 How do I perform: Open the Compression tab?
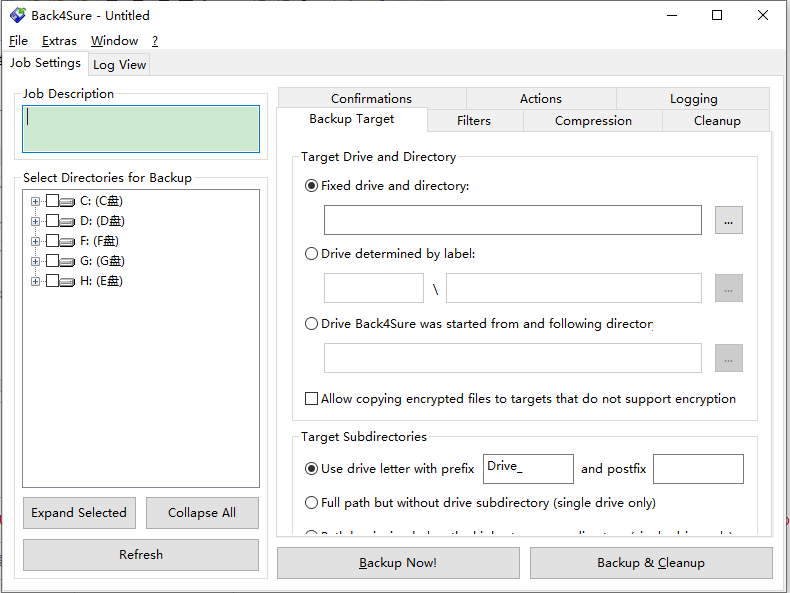593,121
